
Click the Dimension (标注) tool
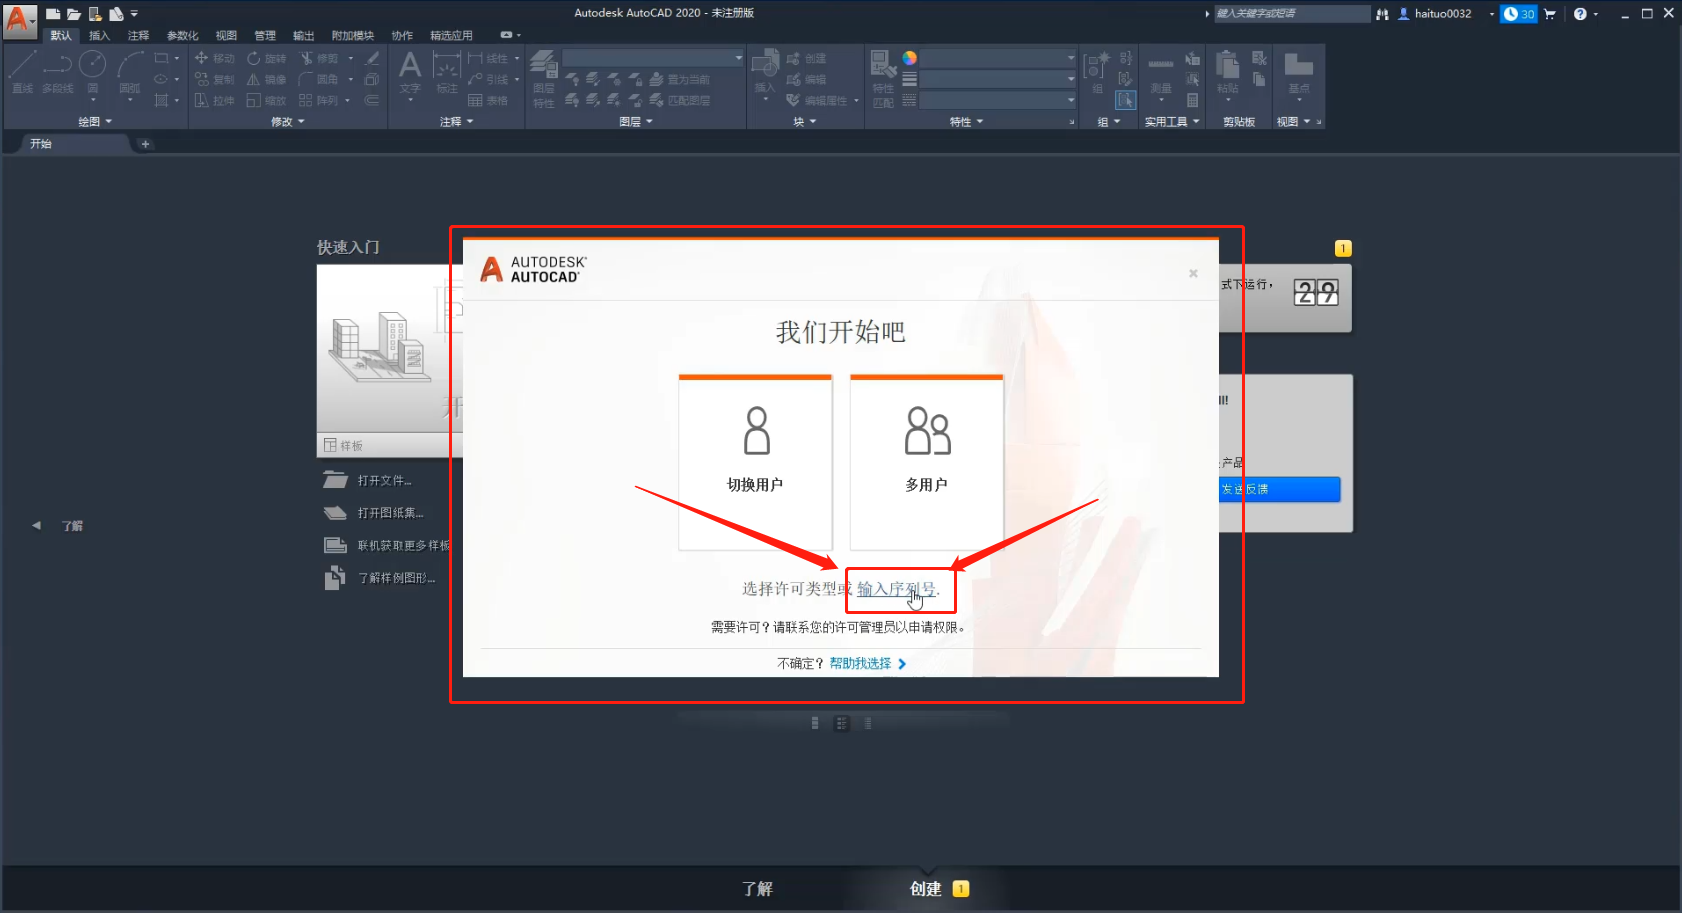coord(447,72)
